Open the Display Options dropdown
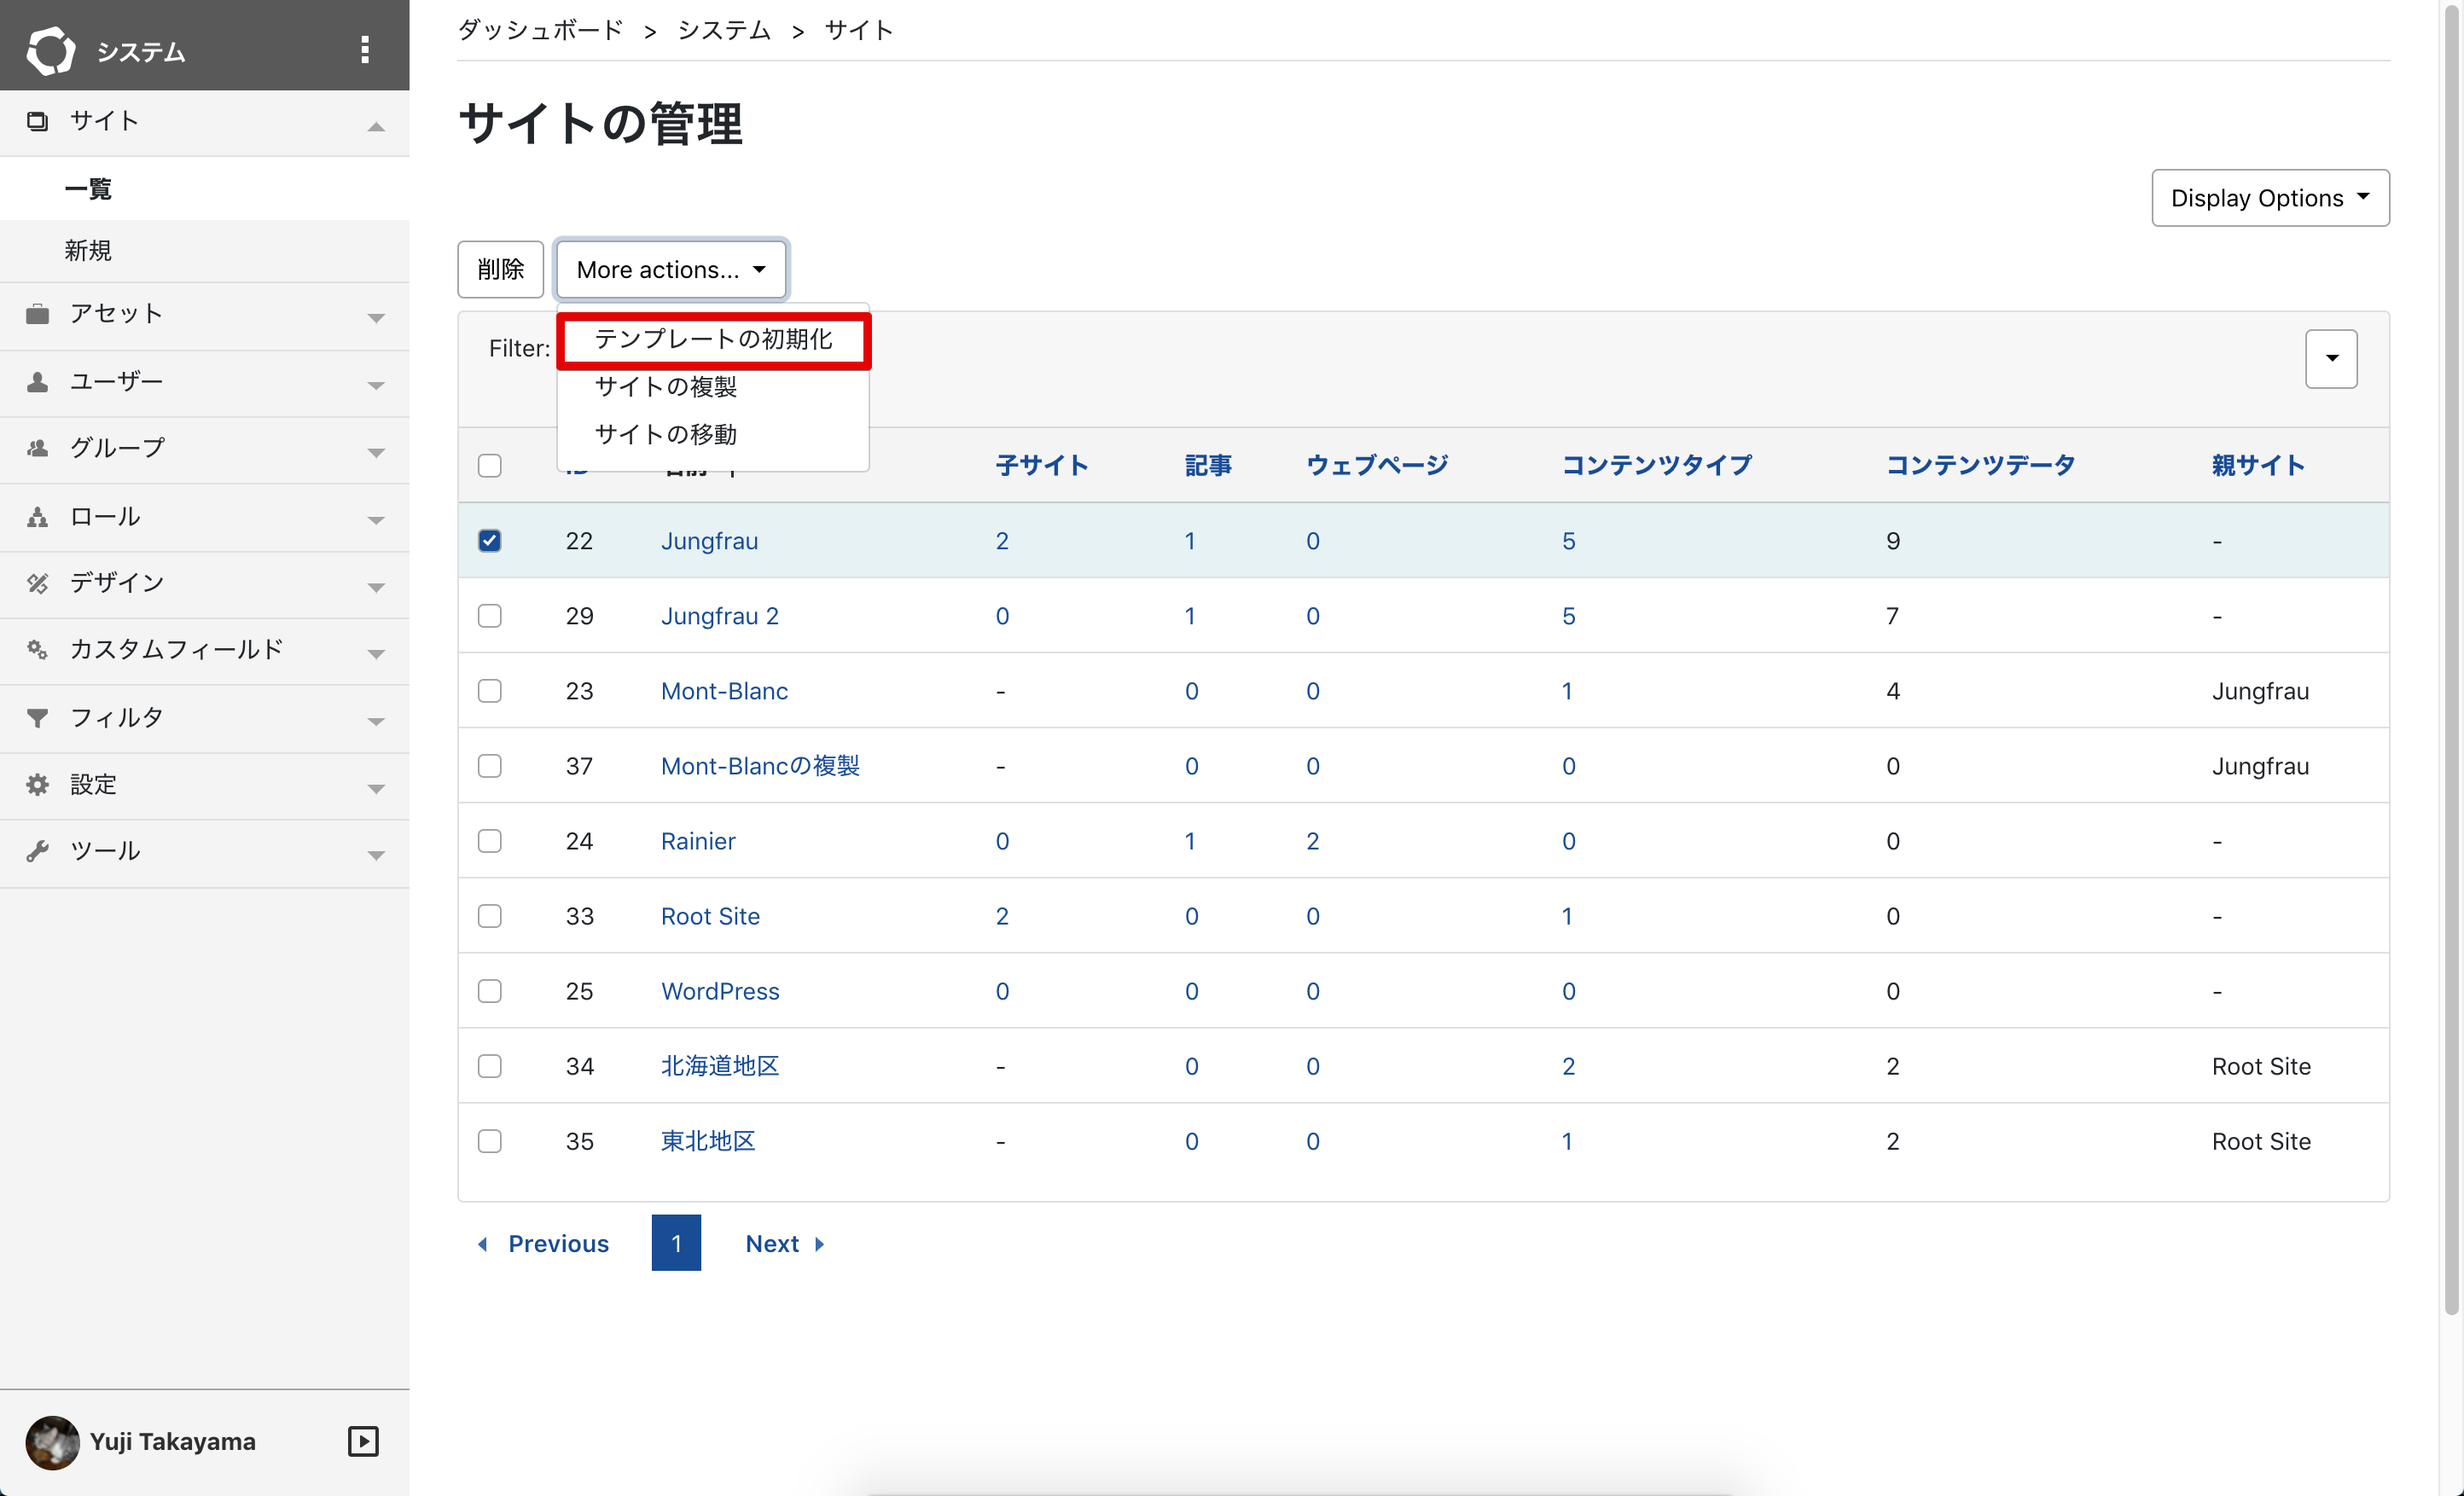 coord(2270,198)
